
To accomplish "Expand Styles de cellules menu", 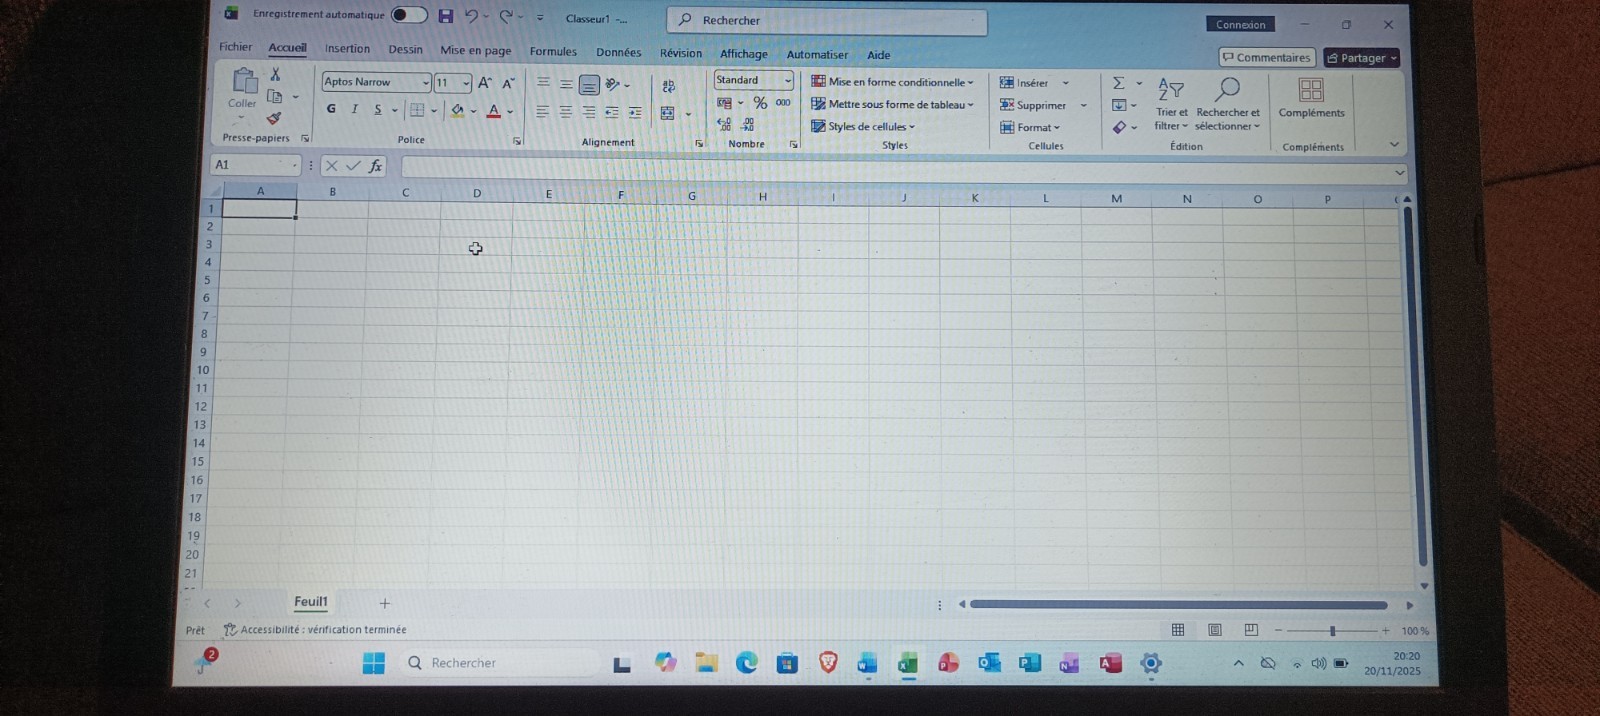I will pos(863,127).
